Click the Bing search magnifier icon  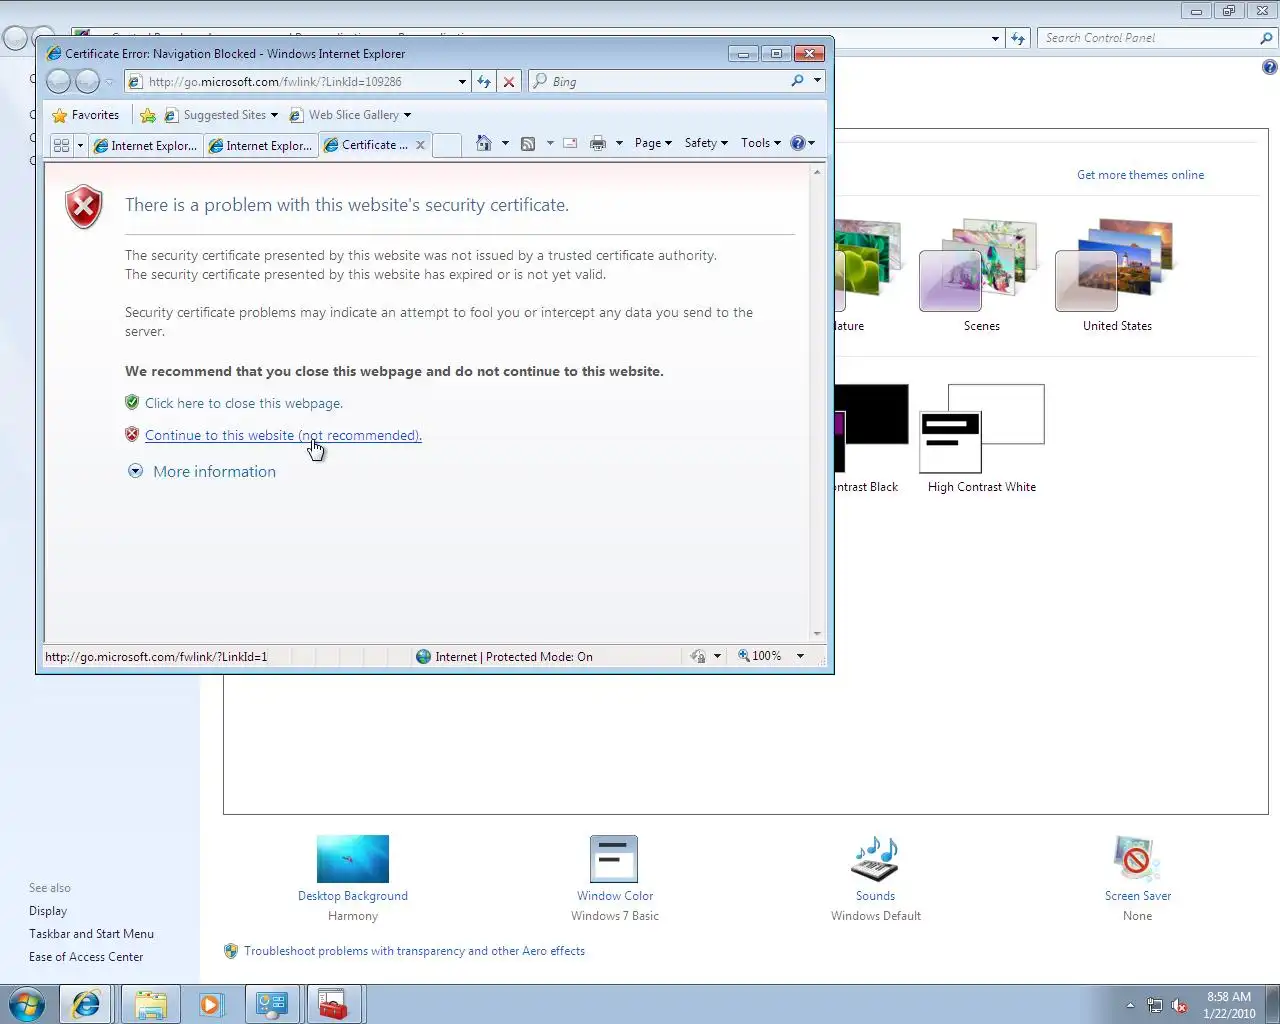click(797, 81)
